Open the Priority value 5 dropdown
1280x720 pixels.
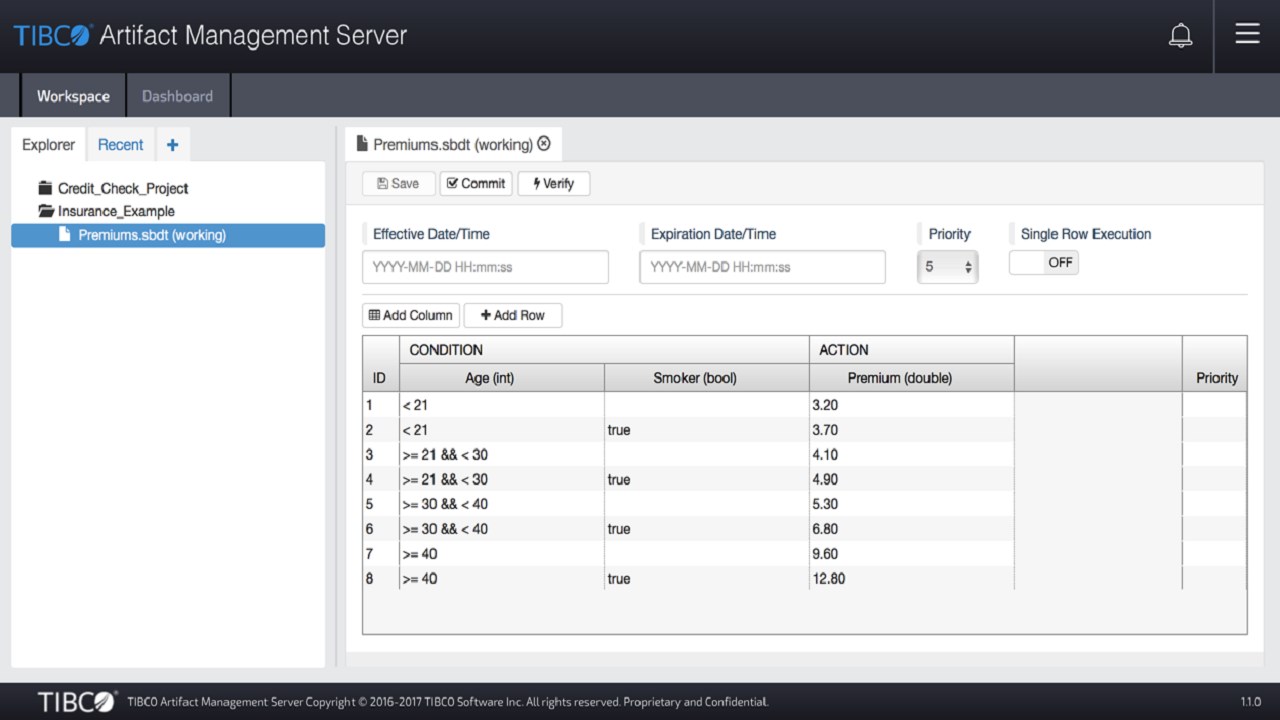click(x=947, y=267)
